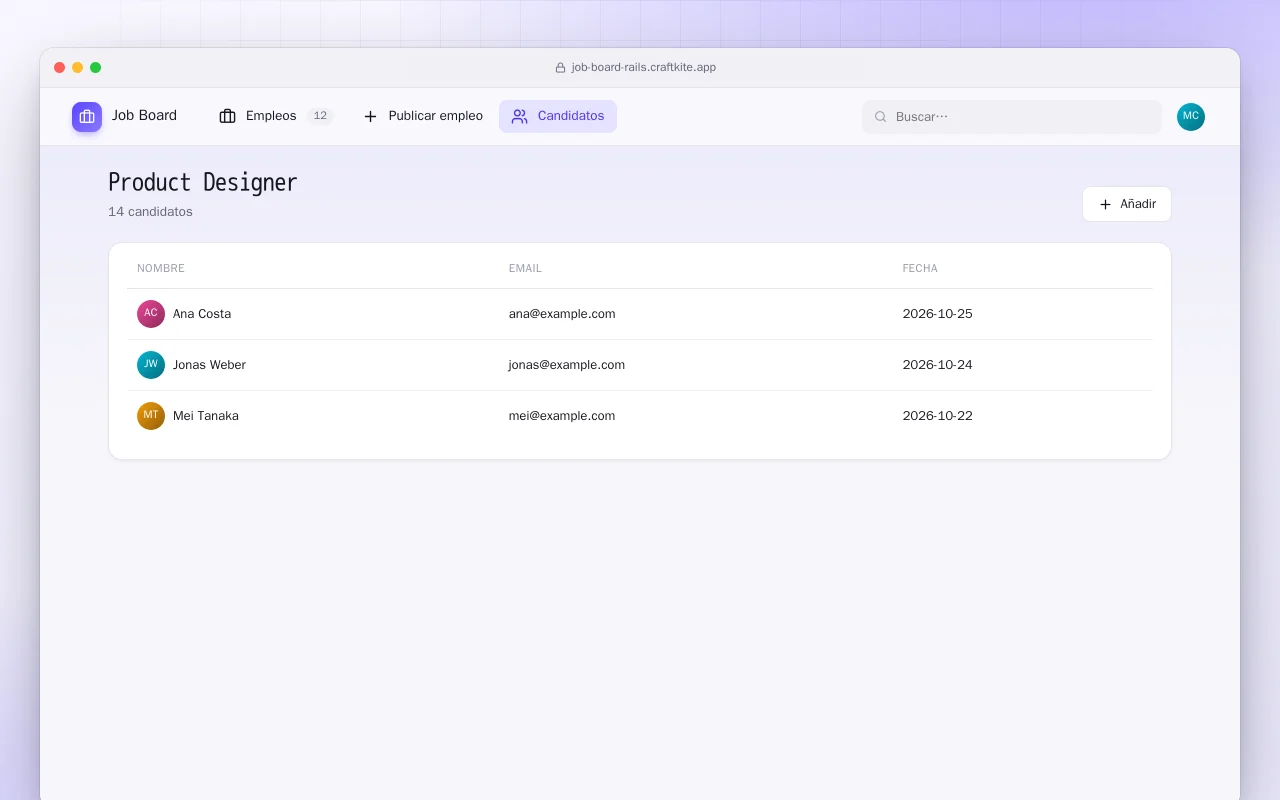Click the EMAIL column header
Image resolution: width=1280 pixels, height=800 pixels.
(x=525, y=269)
